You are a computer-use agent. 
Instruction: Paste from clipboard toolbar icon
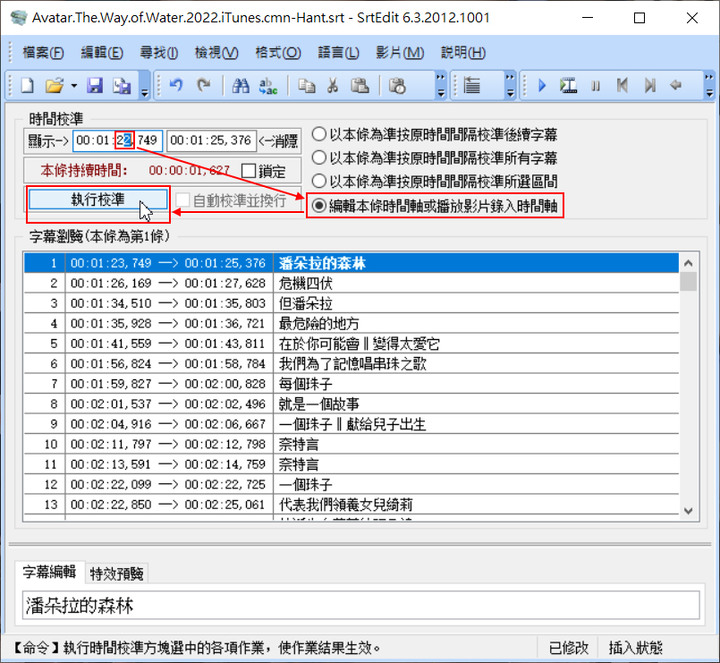coord(360,85)
